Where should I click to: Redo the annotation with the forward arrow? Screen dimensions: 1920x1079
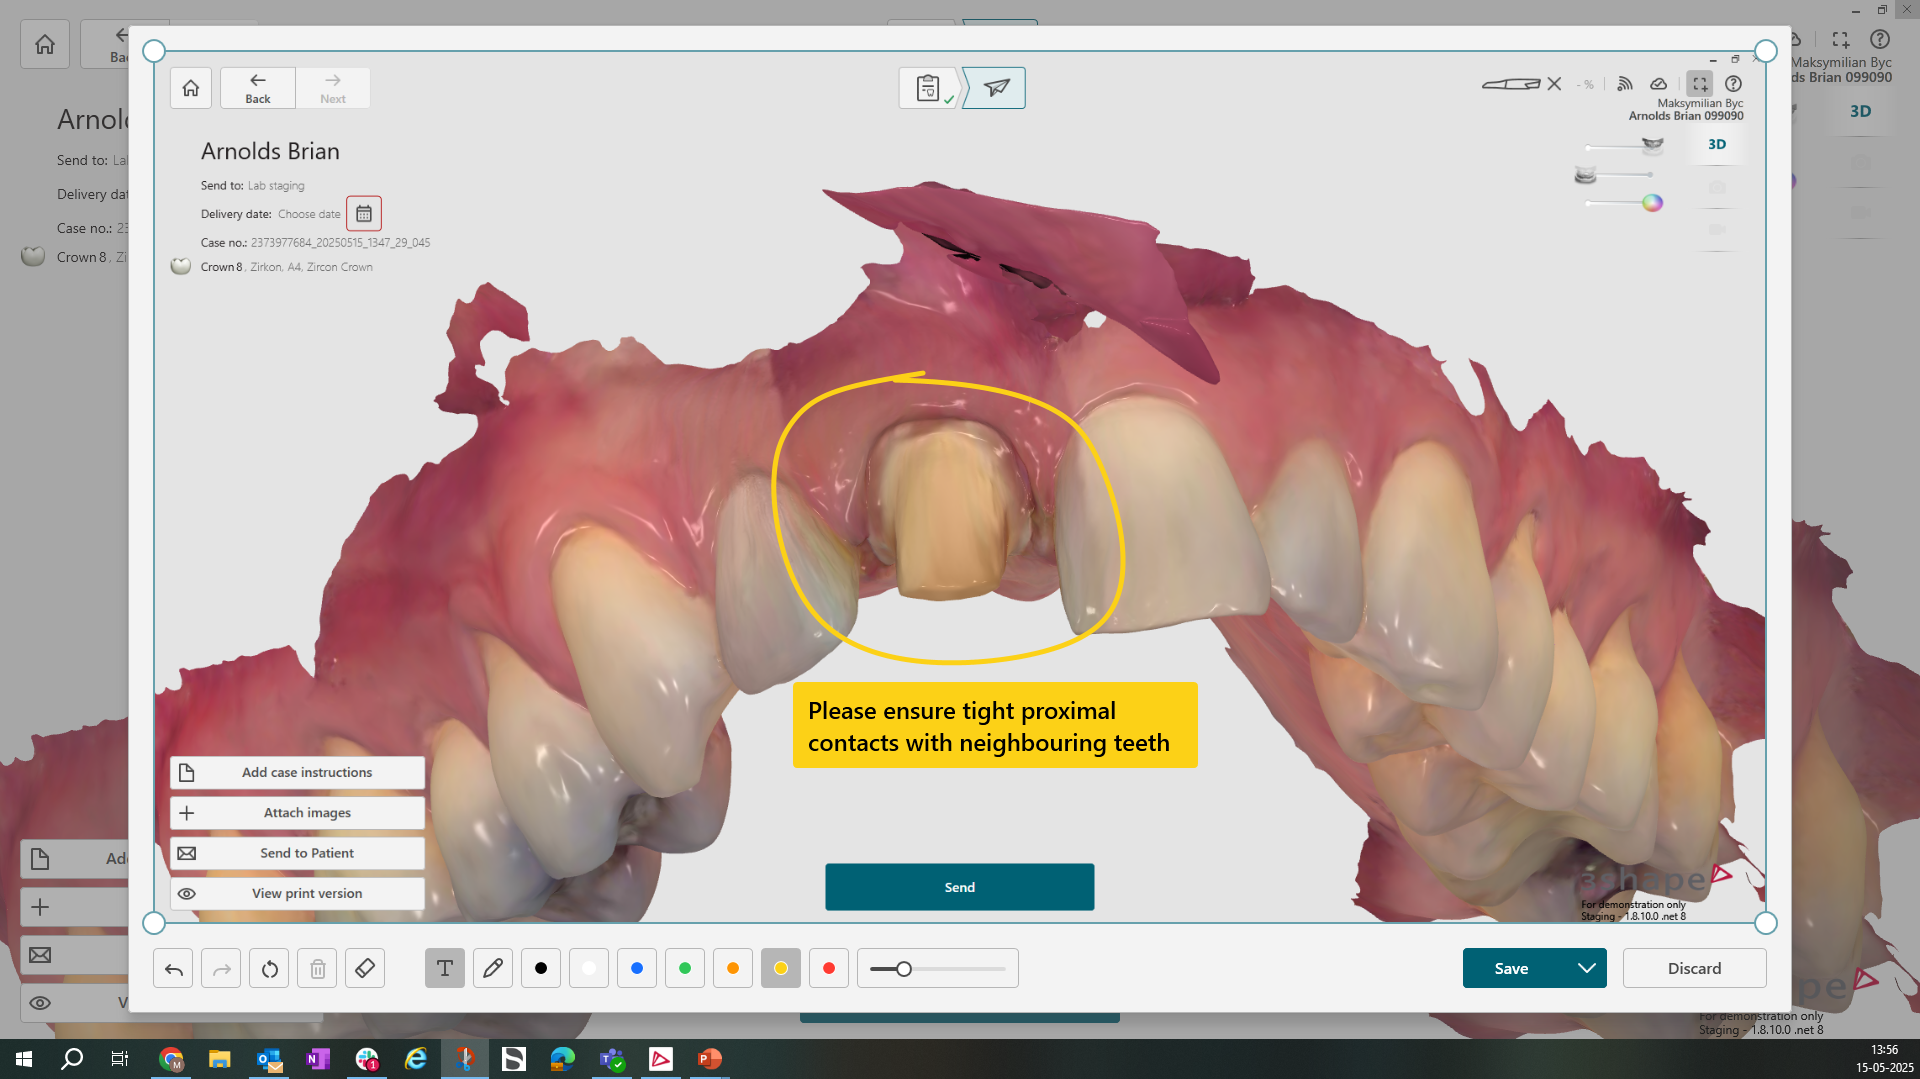(221, 968)
